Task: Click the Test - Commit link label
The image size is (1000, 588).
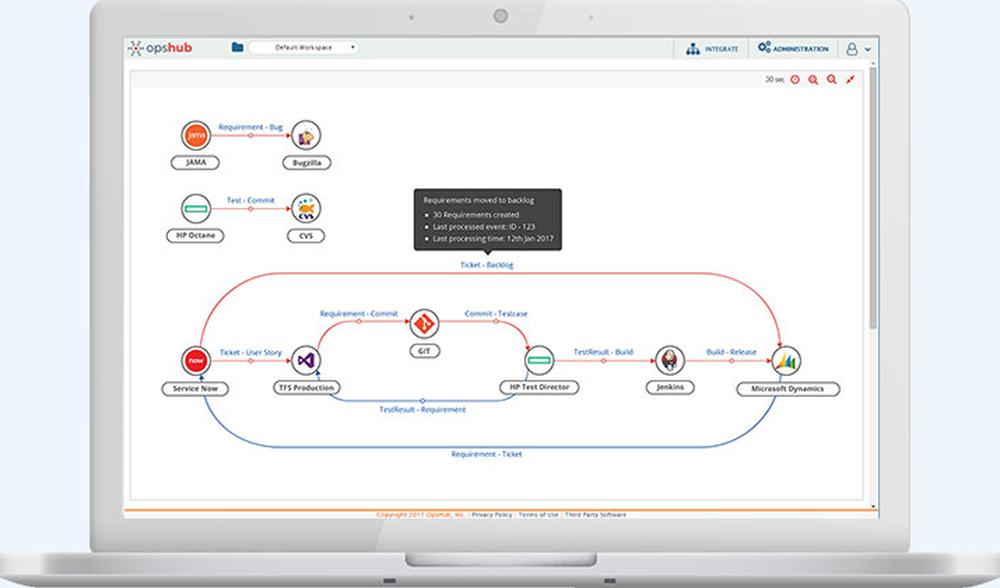Action: pyautogui.click(x=251, y=200)
